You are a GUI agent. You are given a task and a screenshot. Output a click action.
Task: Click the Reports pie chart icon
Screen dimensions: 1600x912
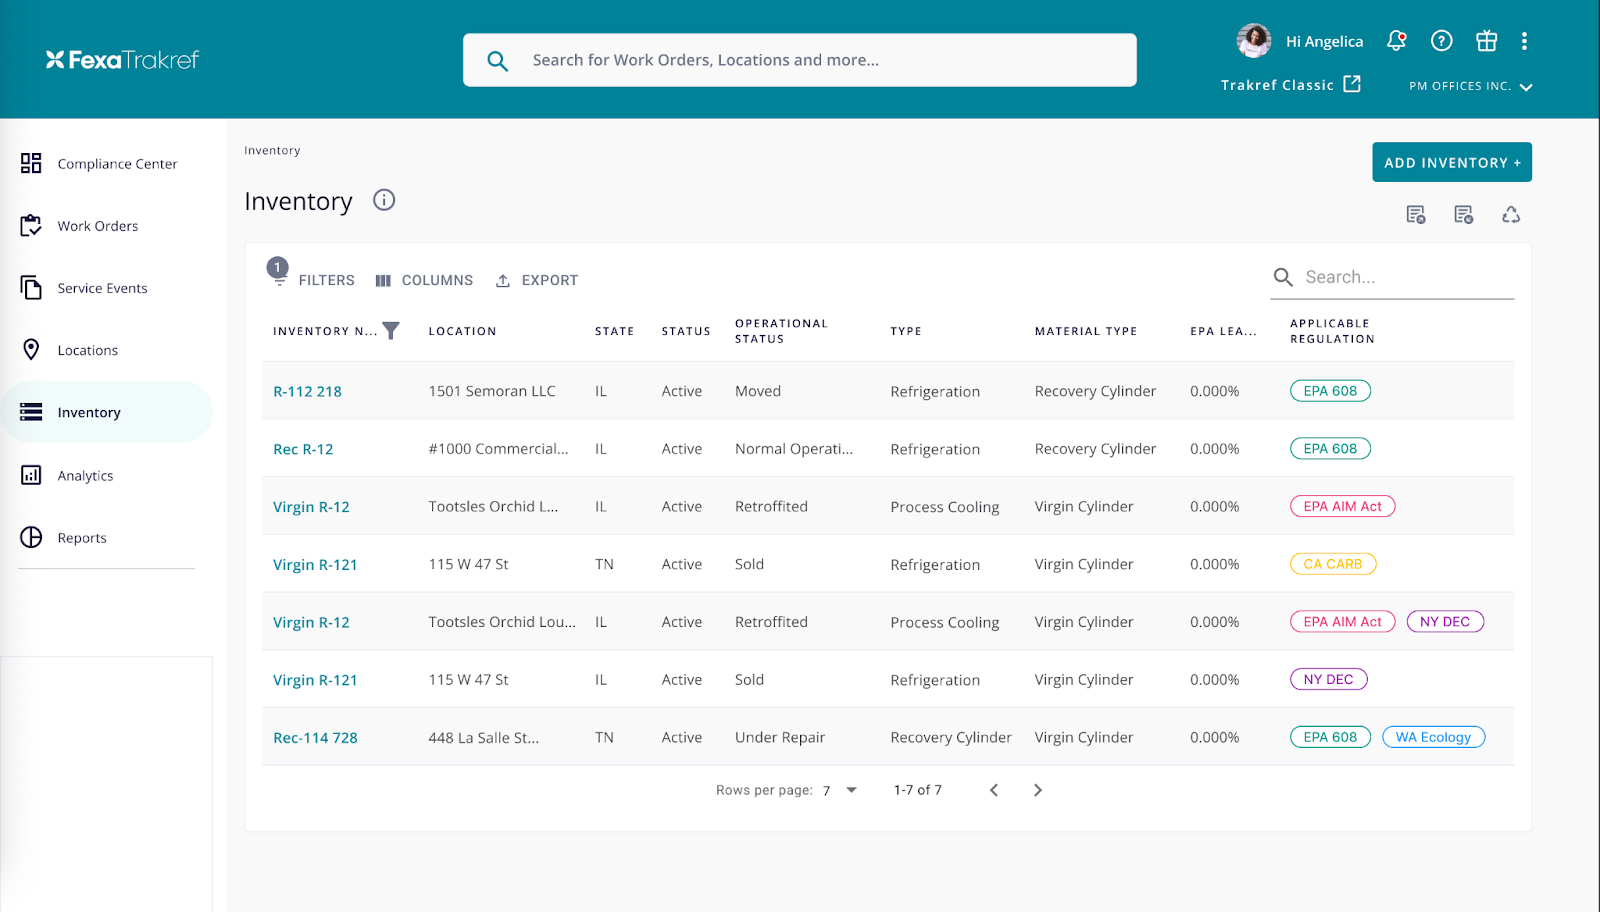pos(31,537)
